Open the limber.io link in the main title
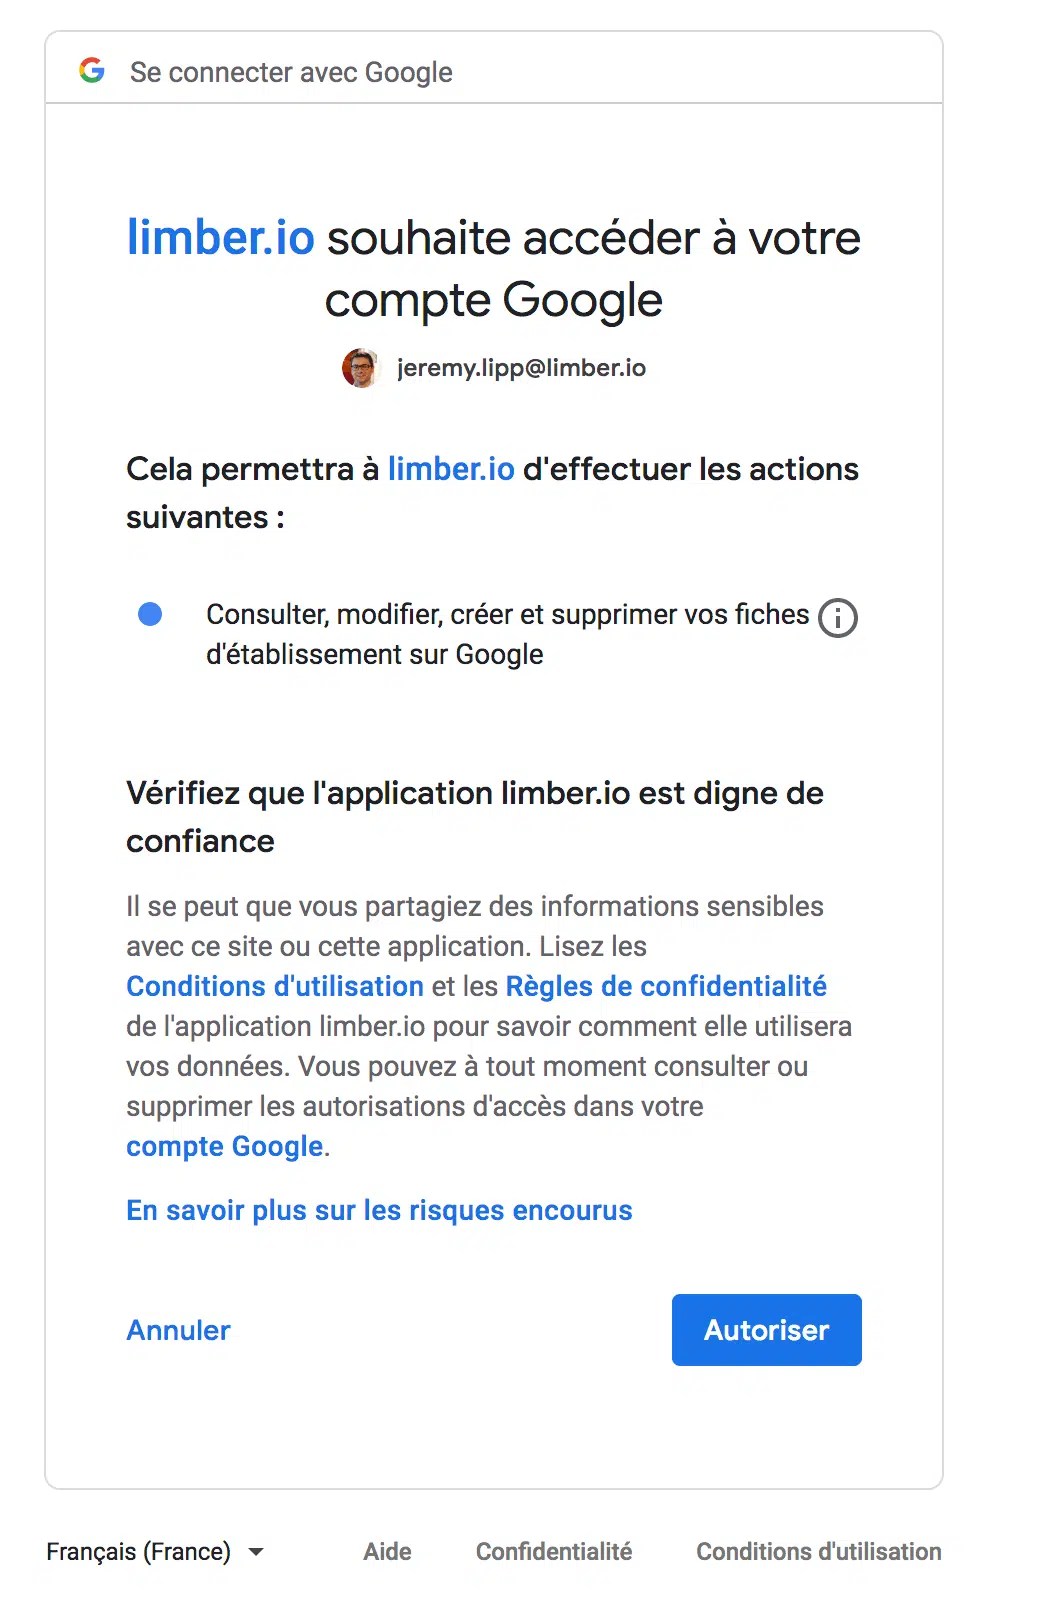 220,238
